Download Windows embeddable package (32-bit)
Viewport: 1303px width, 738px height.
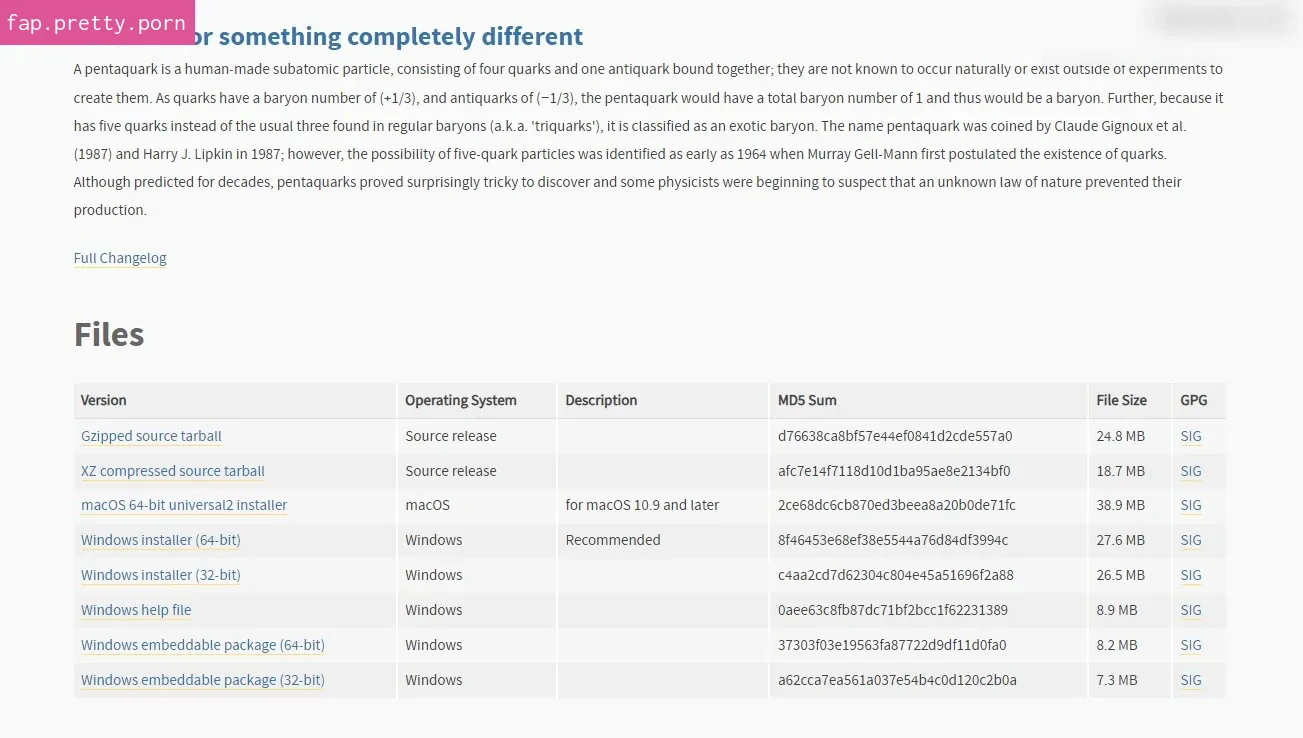(x=203, y=680)
